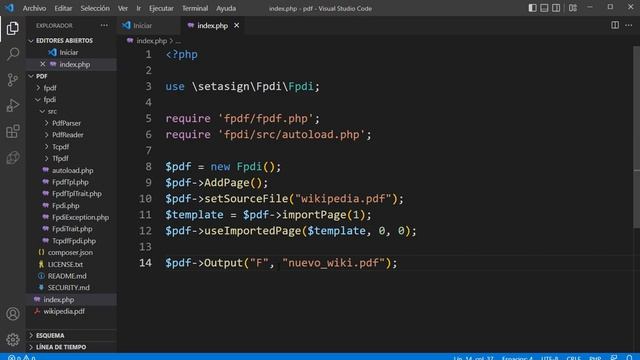Open the sixth activity bar icon below Extensions
Viewport: 640px width, 360px height.
click(x=13, y=157)
